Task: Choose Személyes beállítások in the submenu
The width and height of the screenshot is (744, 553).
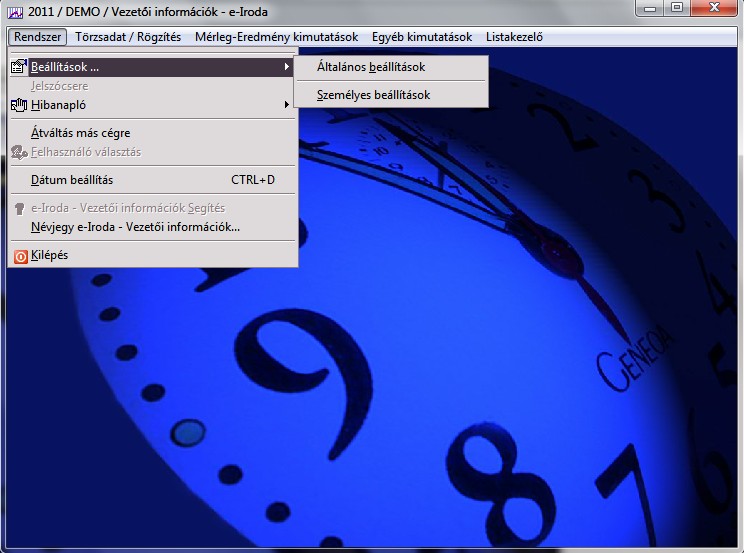Action: (373, 95)
